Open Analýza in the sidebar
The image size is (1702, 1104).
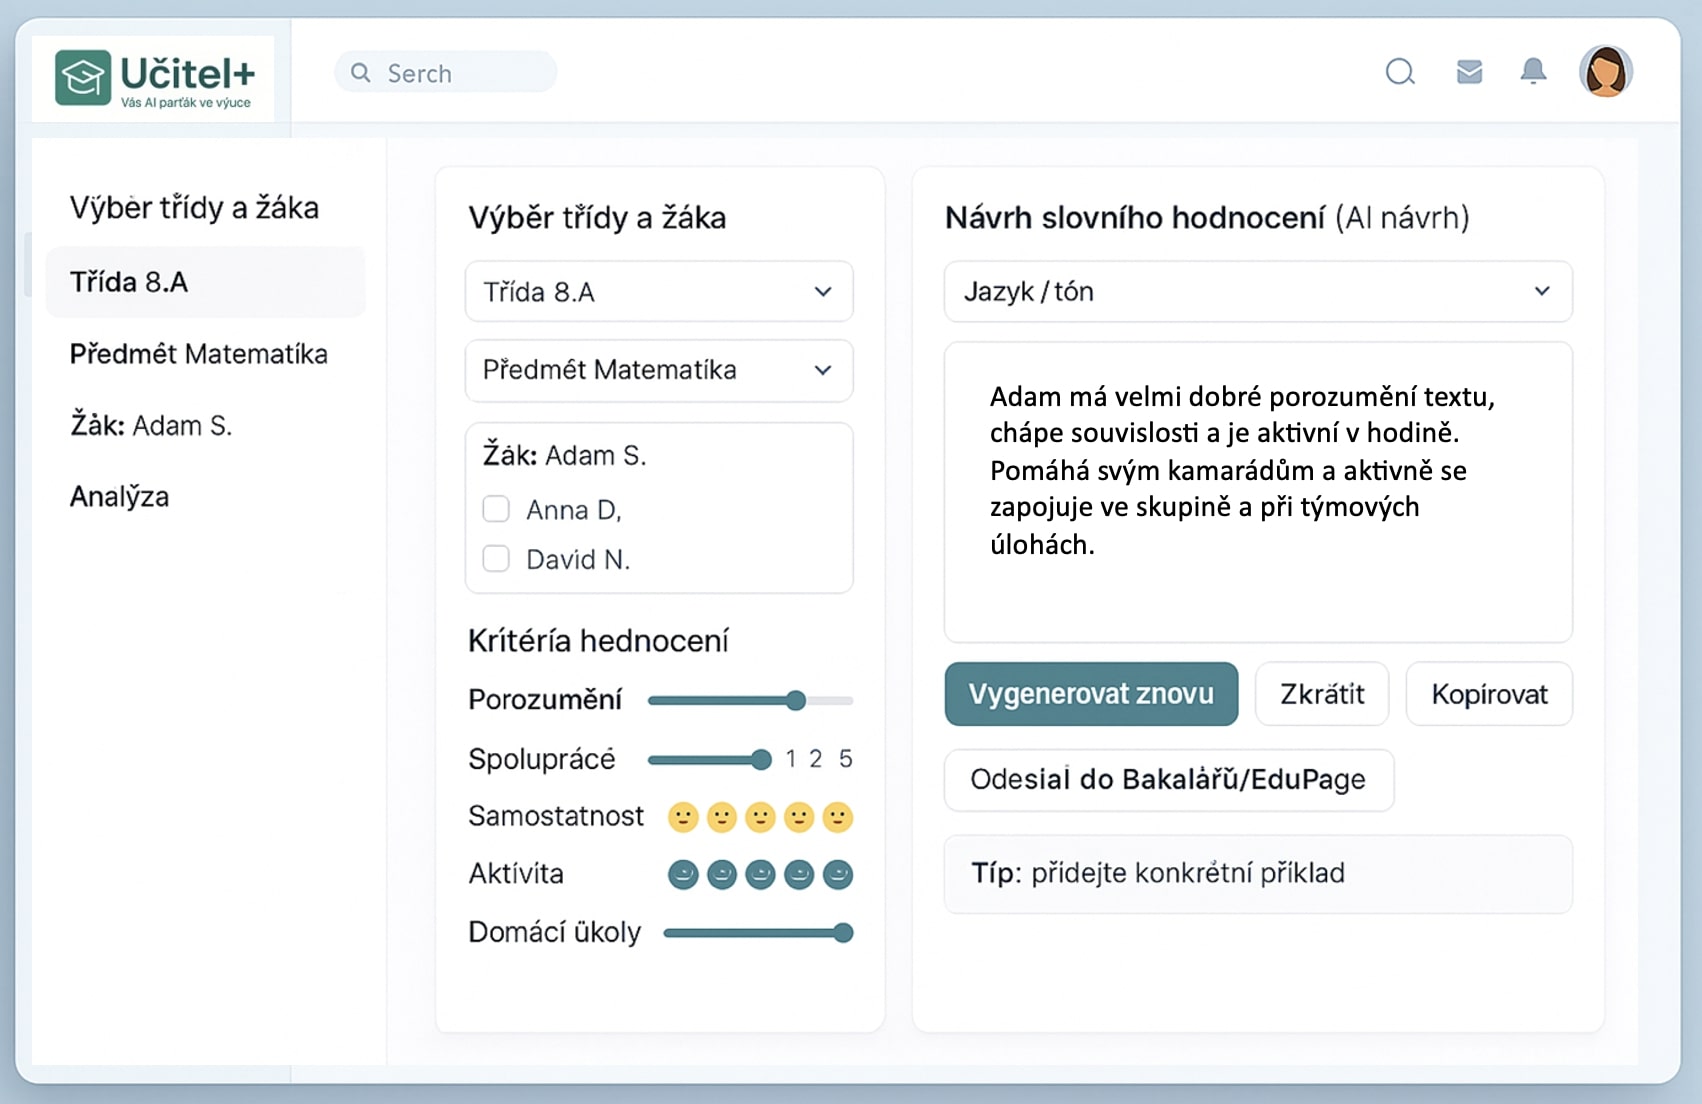pyautogui.click(x=119, y=497)
